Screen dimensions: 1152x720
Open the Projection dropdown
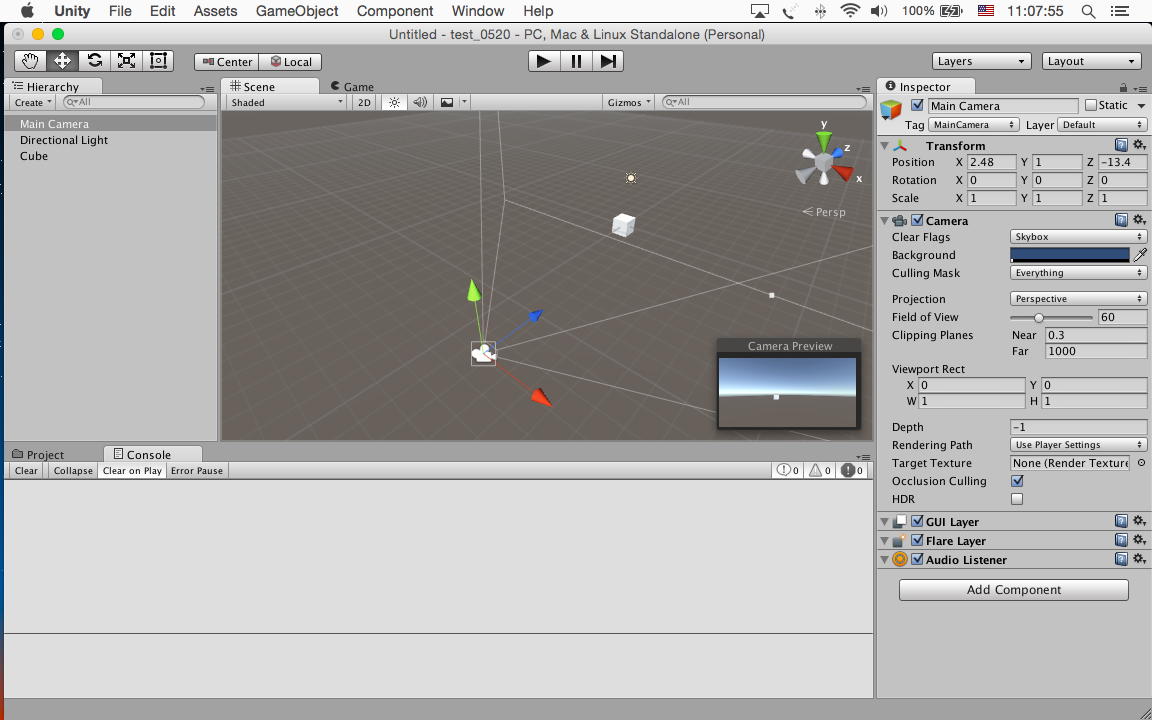click(1078, 299)
